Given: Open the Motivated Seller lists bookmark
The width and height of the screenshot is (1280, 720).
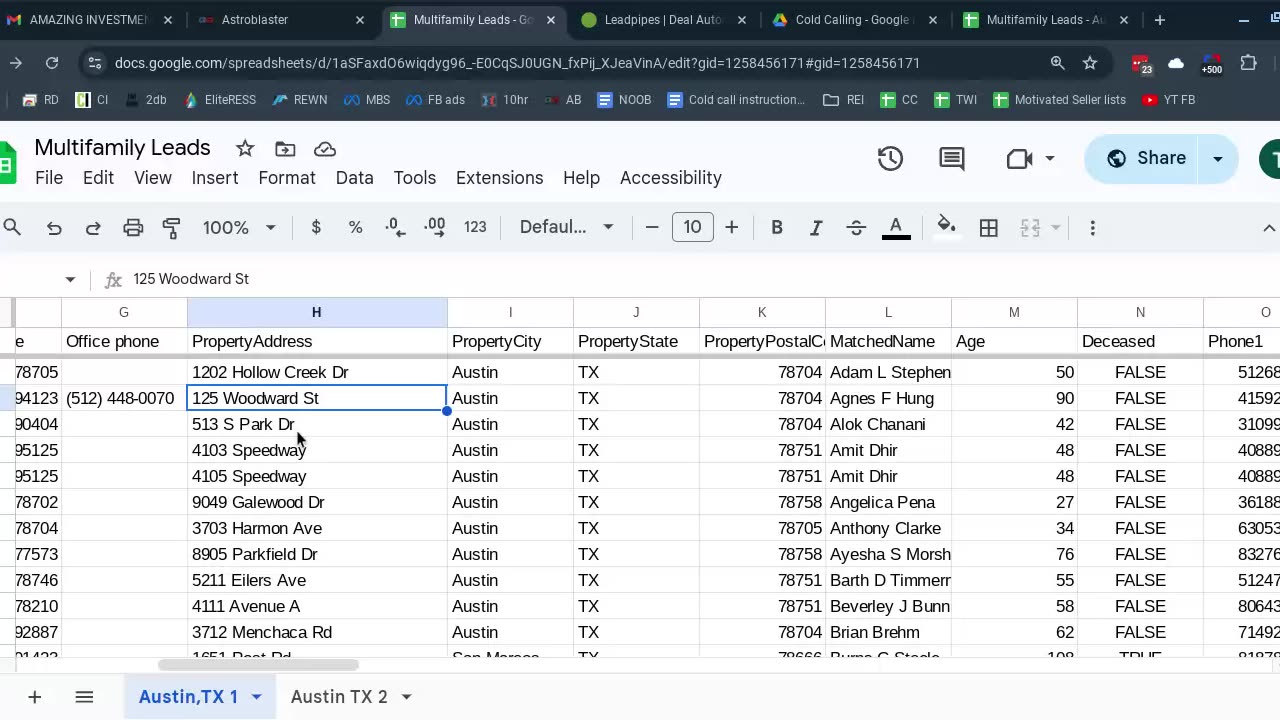Looking at the screenshot, I should pyautogui.click(x=1059, y=100).
